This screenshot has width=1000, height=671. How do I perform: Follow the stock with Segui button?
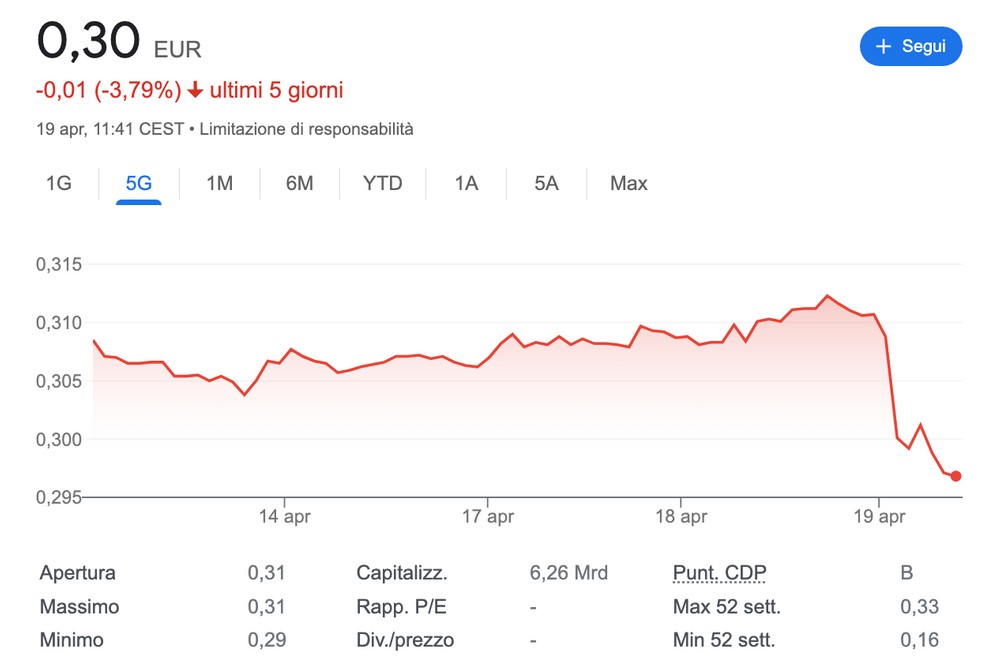(911, 46)
